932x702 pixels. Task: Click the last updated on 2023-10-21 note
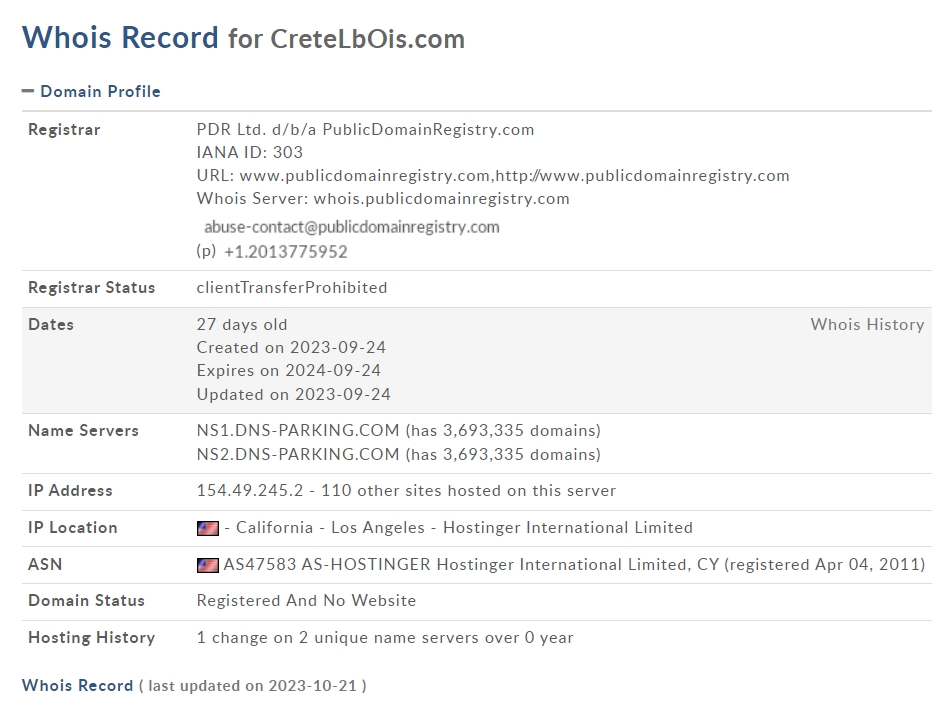pyautogui.click(x=253, y=686)
